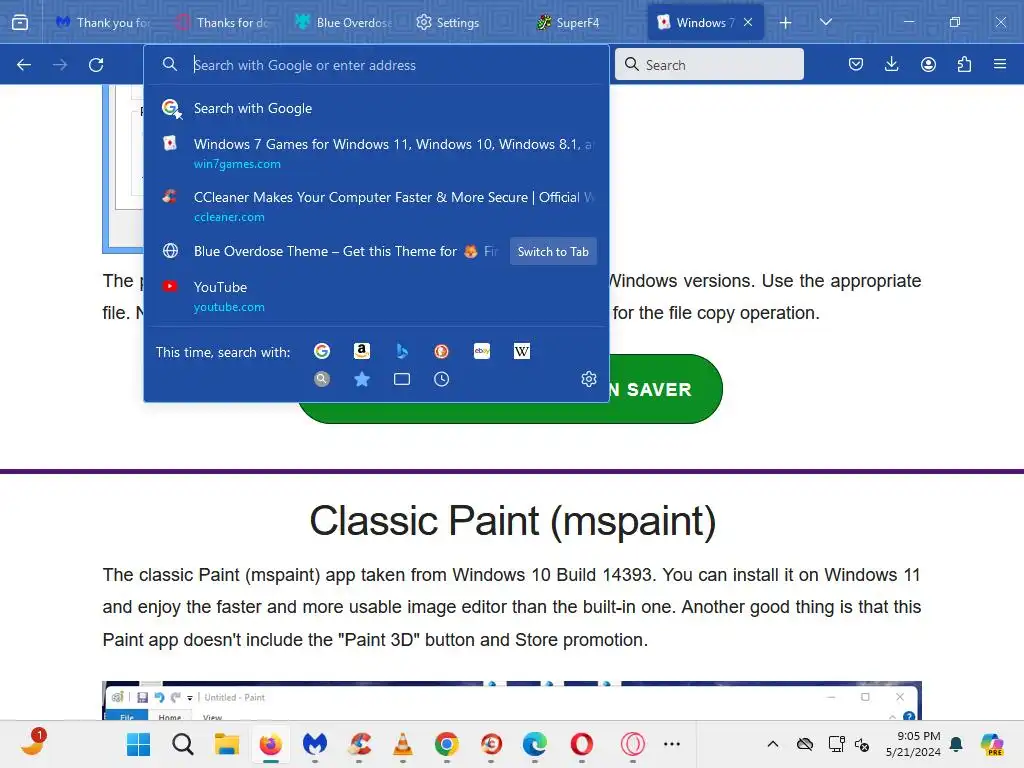Switch to the Blue Overdose tab
Viewport: 1024px width, 768px height.
coord(343,22)
